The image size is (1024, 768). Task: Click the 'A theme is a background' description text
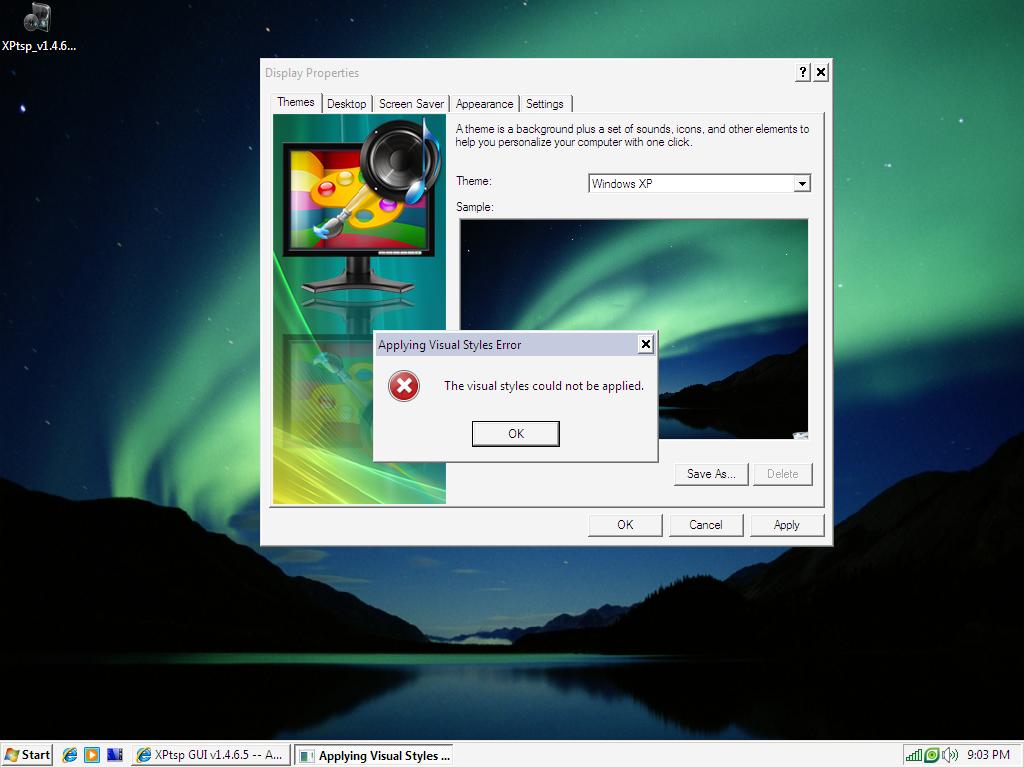pos(632,136)
